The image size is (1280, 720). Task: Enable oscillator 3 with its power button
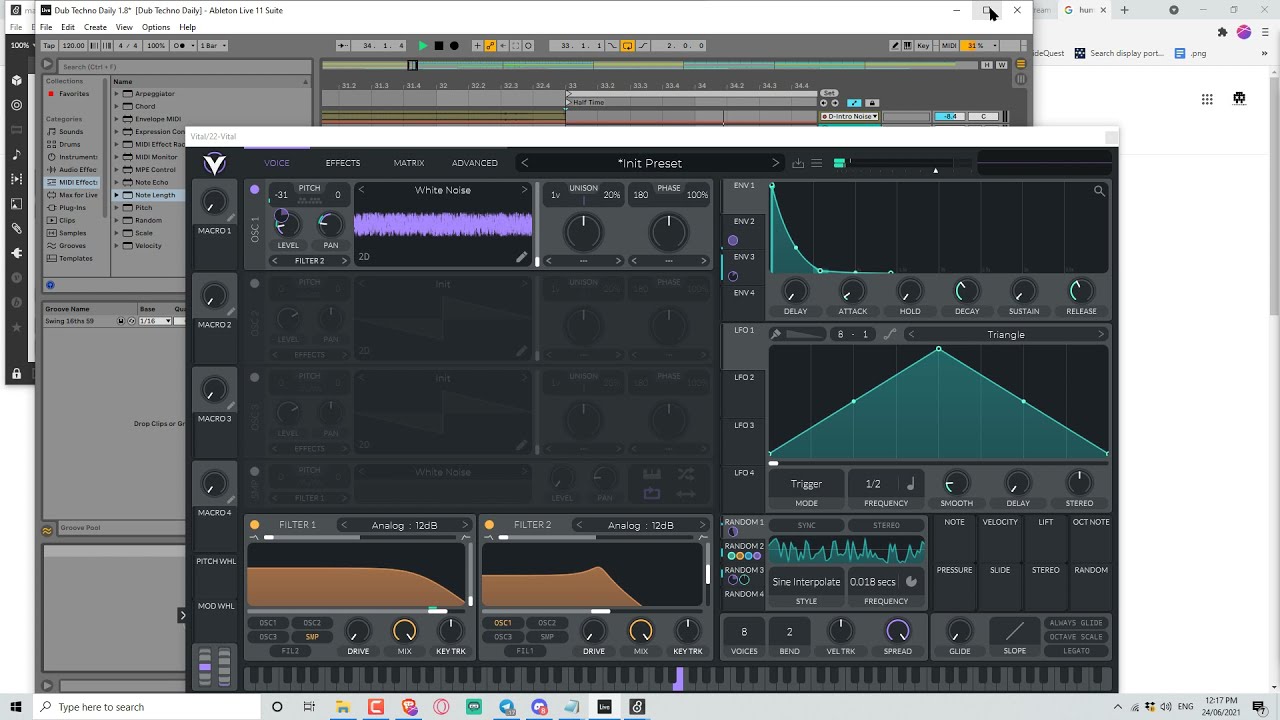point(255,377)
